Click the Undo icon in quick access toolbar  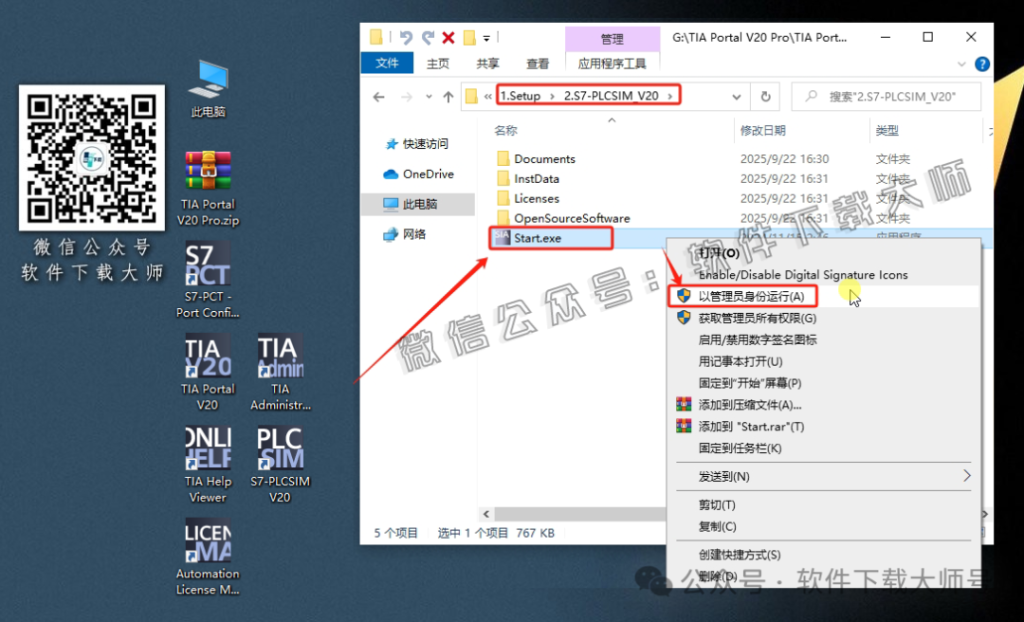(x=404, y=36)
